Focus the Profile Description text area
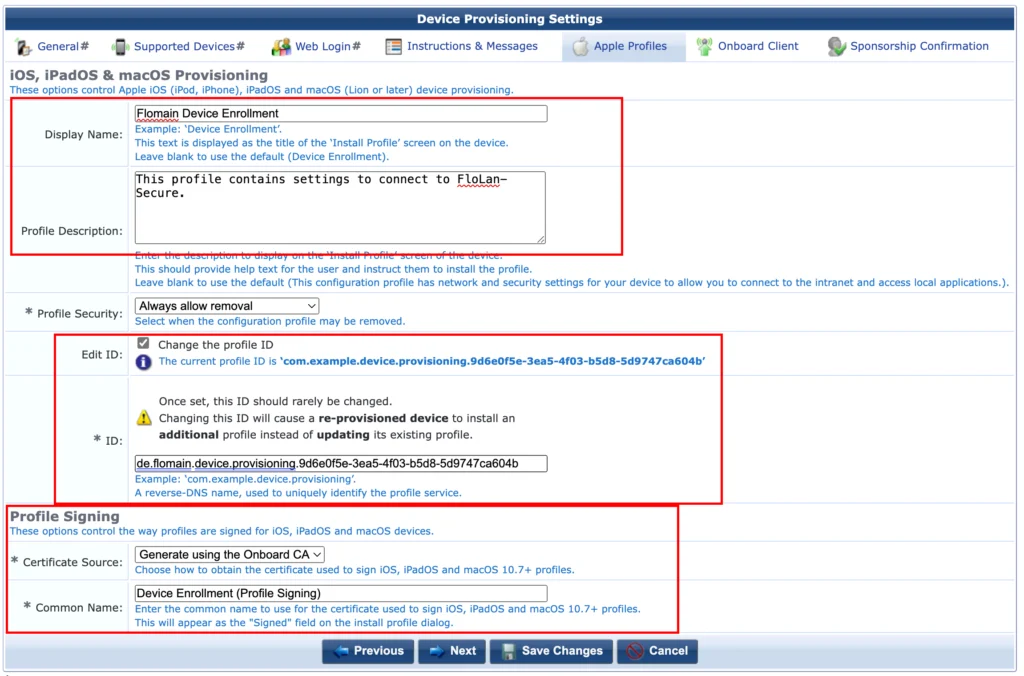Screen dimensions: 1024x676 (340, 207)
